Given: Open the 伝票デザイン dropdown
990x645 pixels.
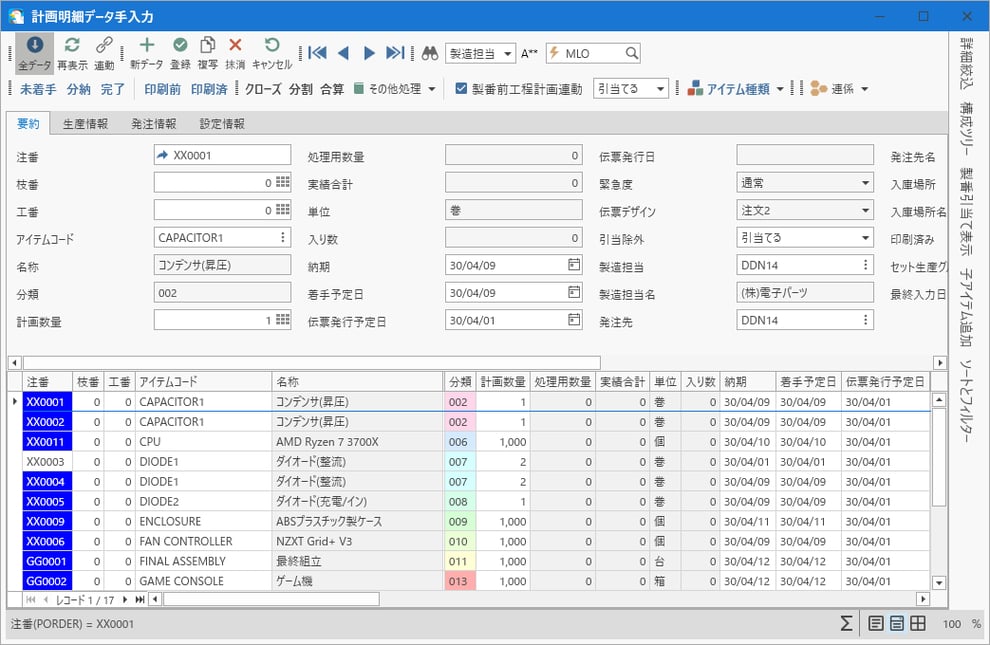Looking at the screenshot, I should click(x=865, y=211).
